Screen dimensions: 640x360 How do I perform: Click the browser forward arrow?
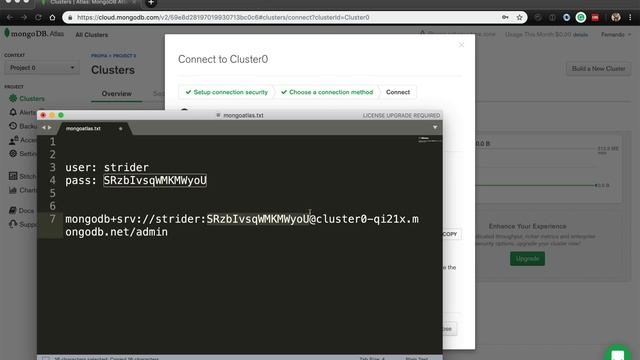[24, 18]
